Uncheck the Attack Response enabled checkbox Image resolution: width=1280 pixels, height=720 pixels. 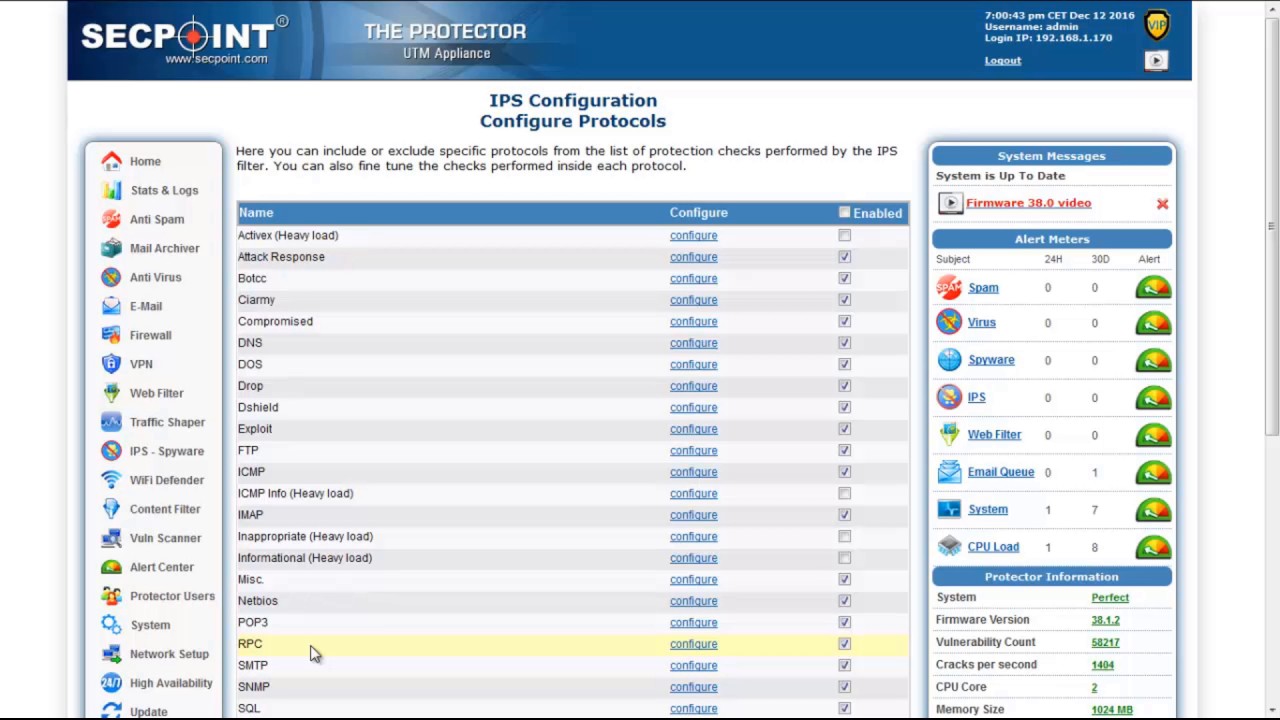click(x=844, y=257)
